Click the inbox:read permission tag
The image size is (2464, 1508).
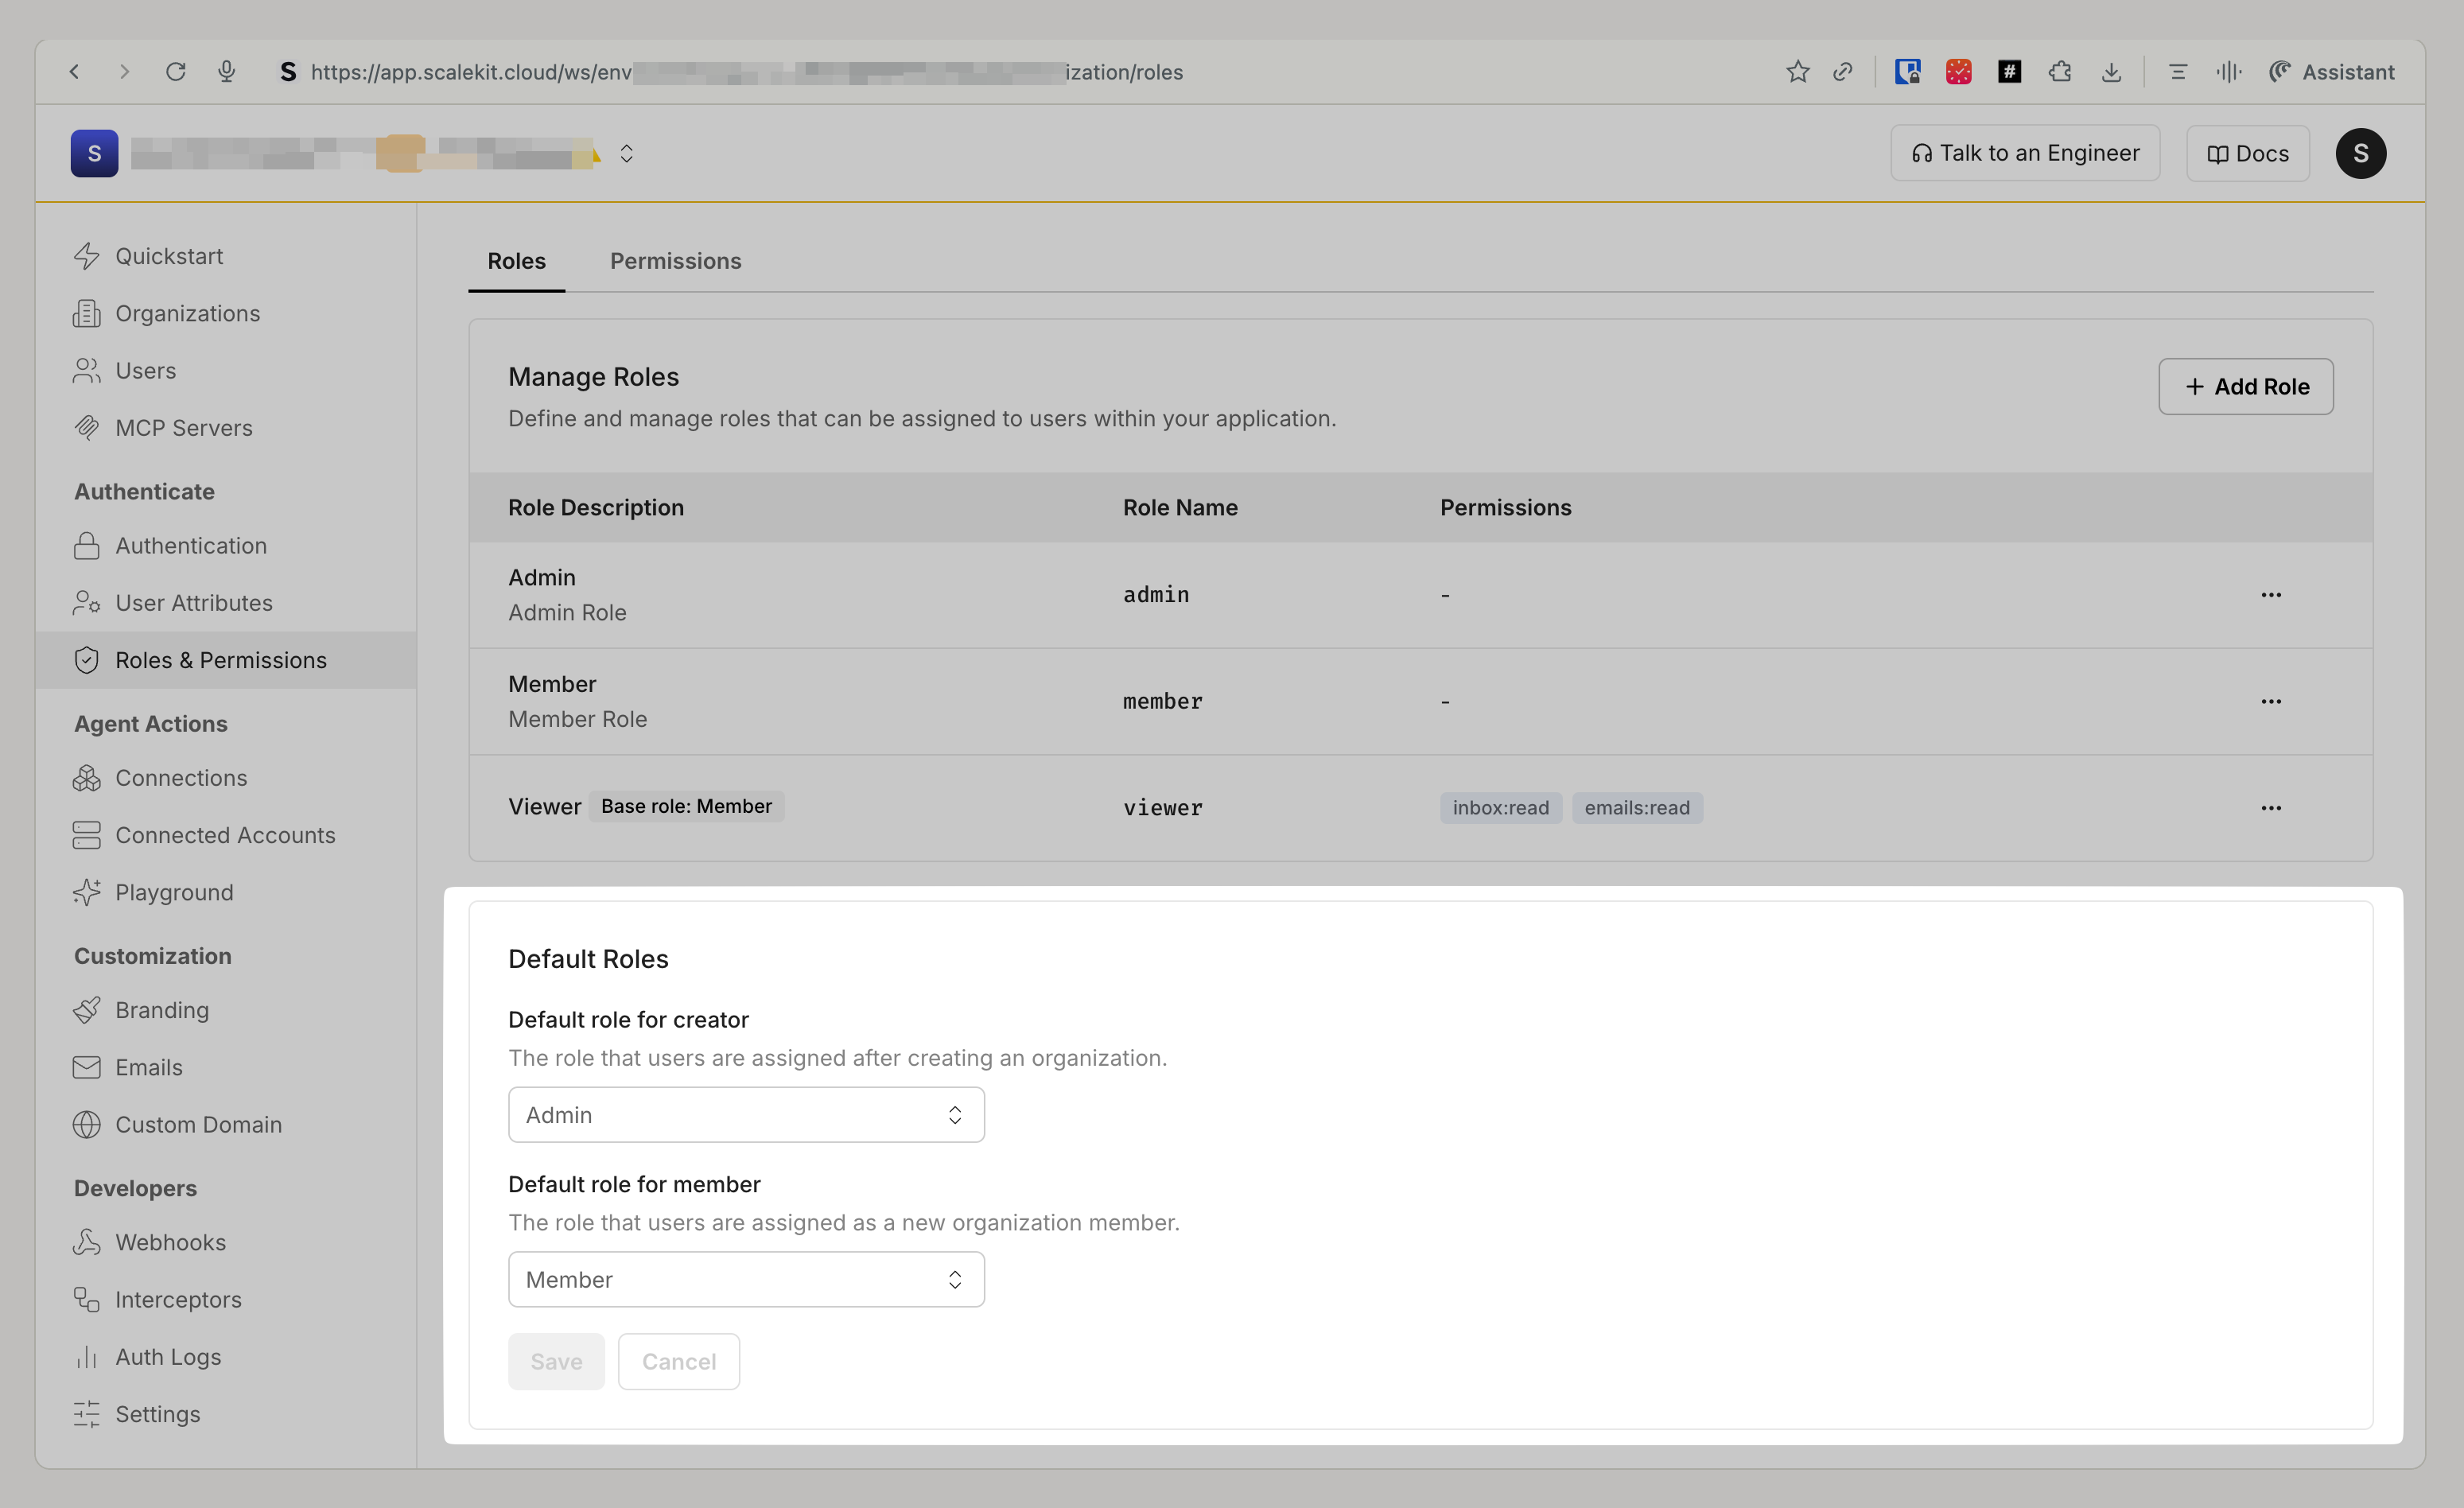(x=1500, y=808)
